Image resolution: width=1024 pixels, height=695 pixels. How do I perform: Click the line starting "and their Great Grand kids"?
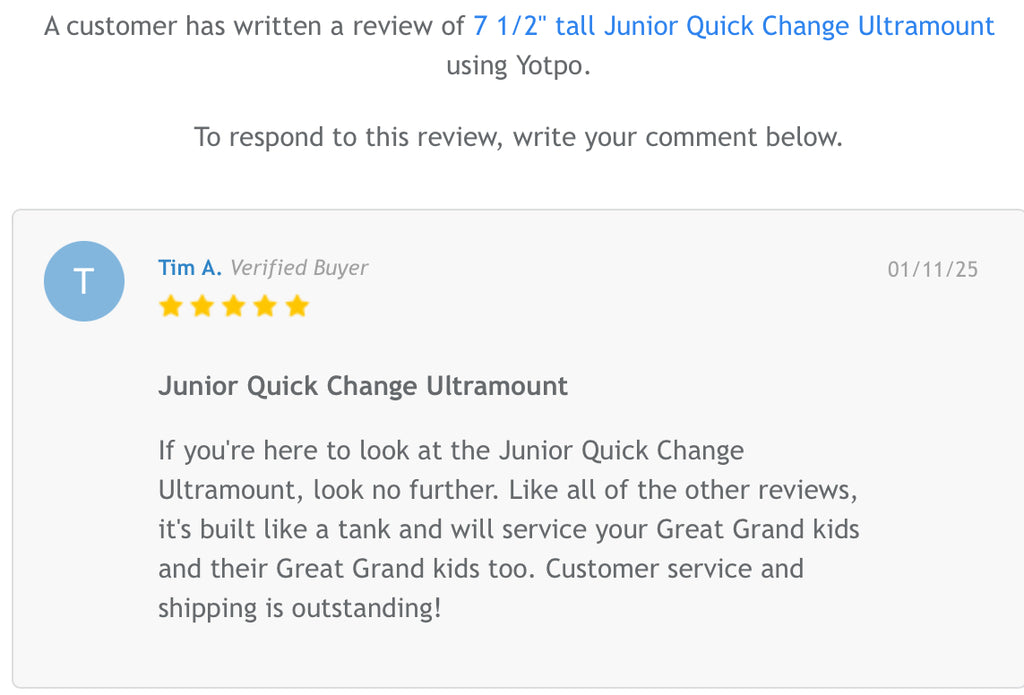tap(480, 569)
